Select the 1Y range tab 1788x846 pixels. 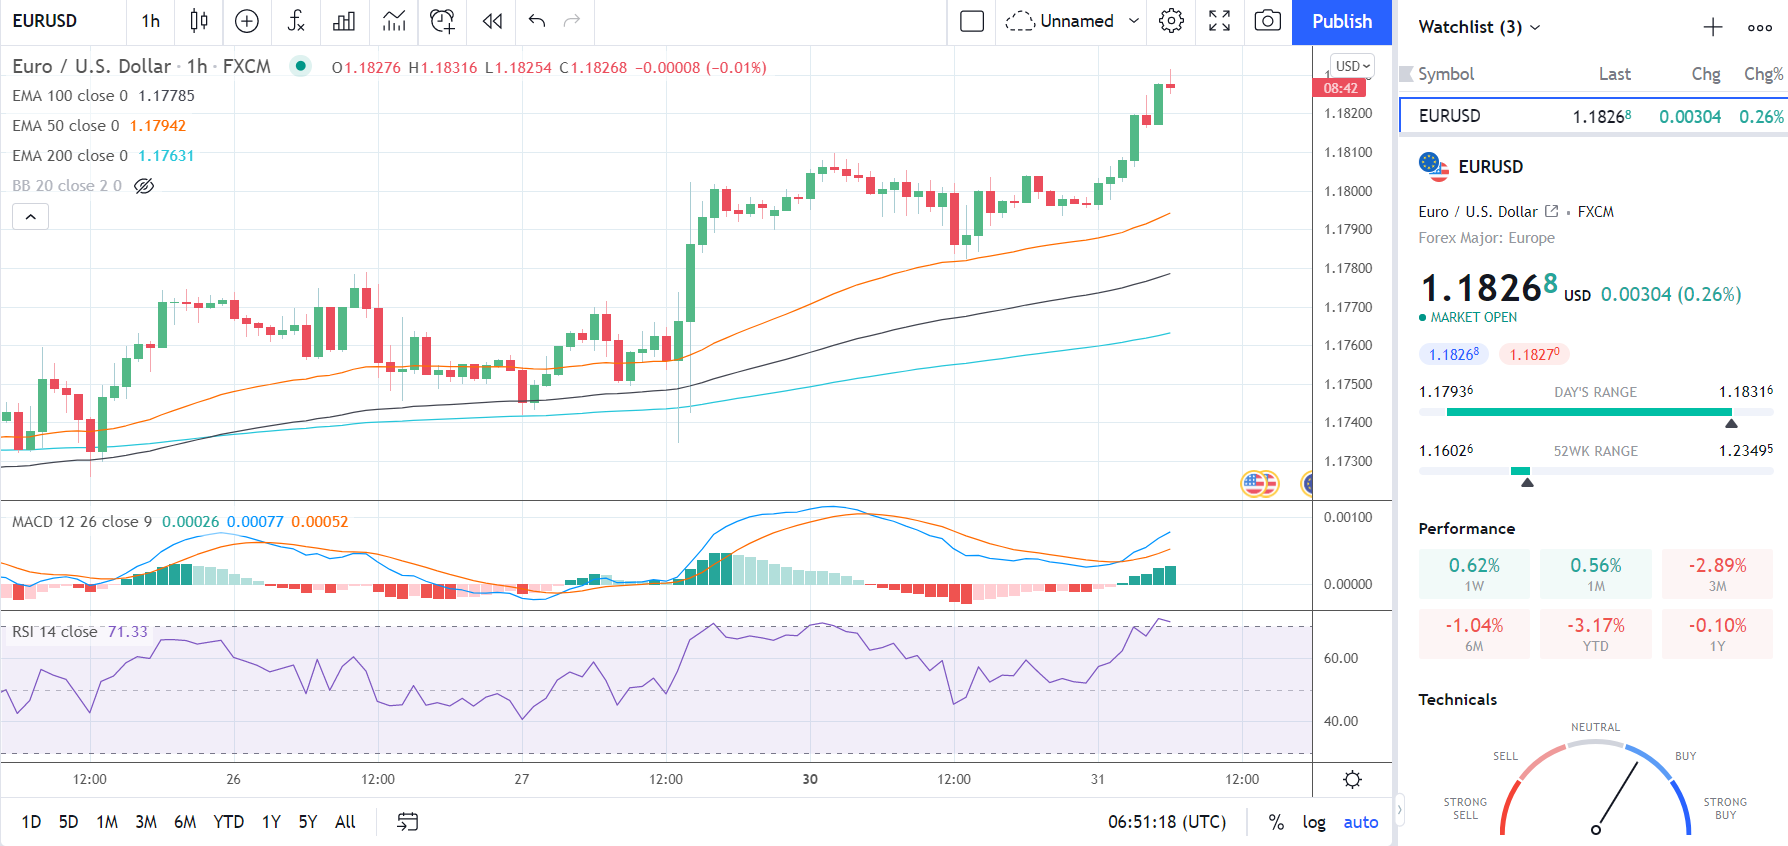[271, 822]
